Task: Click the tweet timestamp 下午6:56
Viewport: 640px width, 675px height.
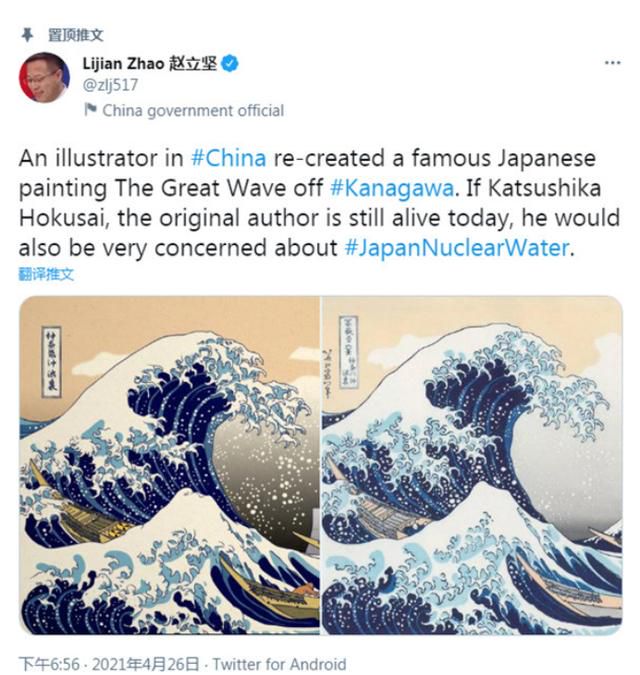Action: click(49, 663)
